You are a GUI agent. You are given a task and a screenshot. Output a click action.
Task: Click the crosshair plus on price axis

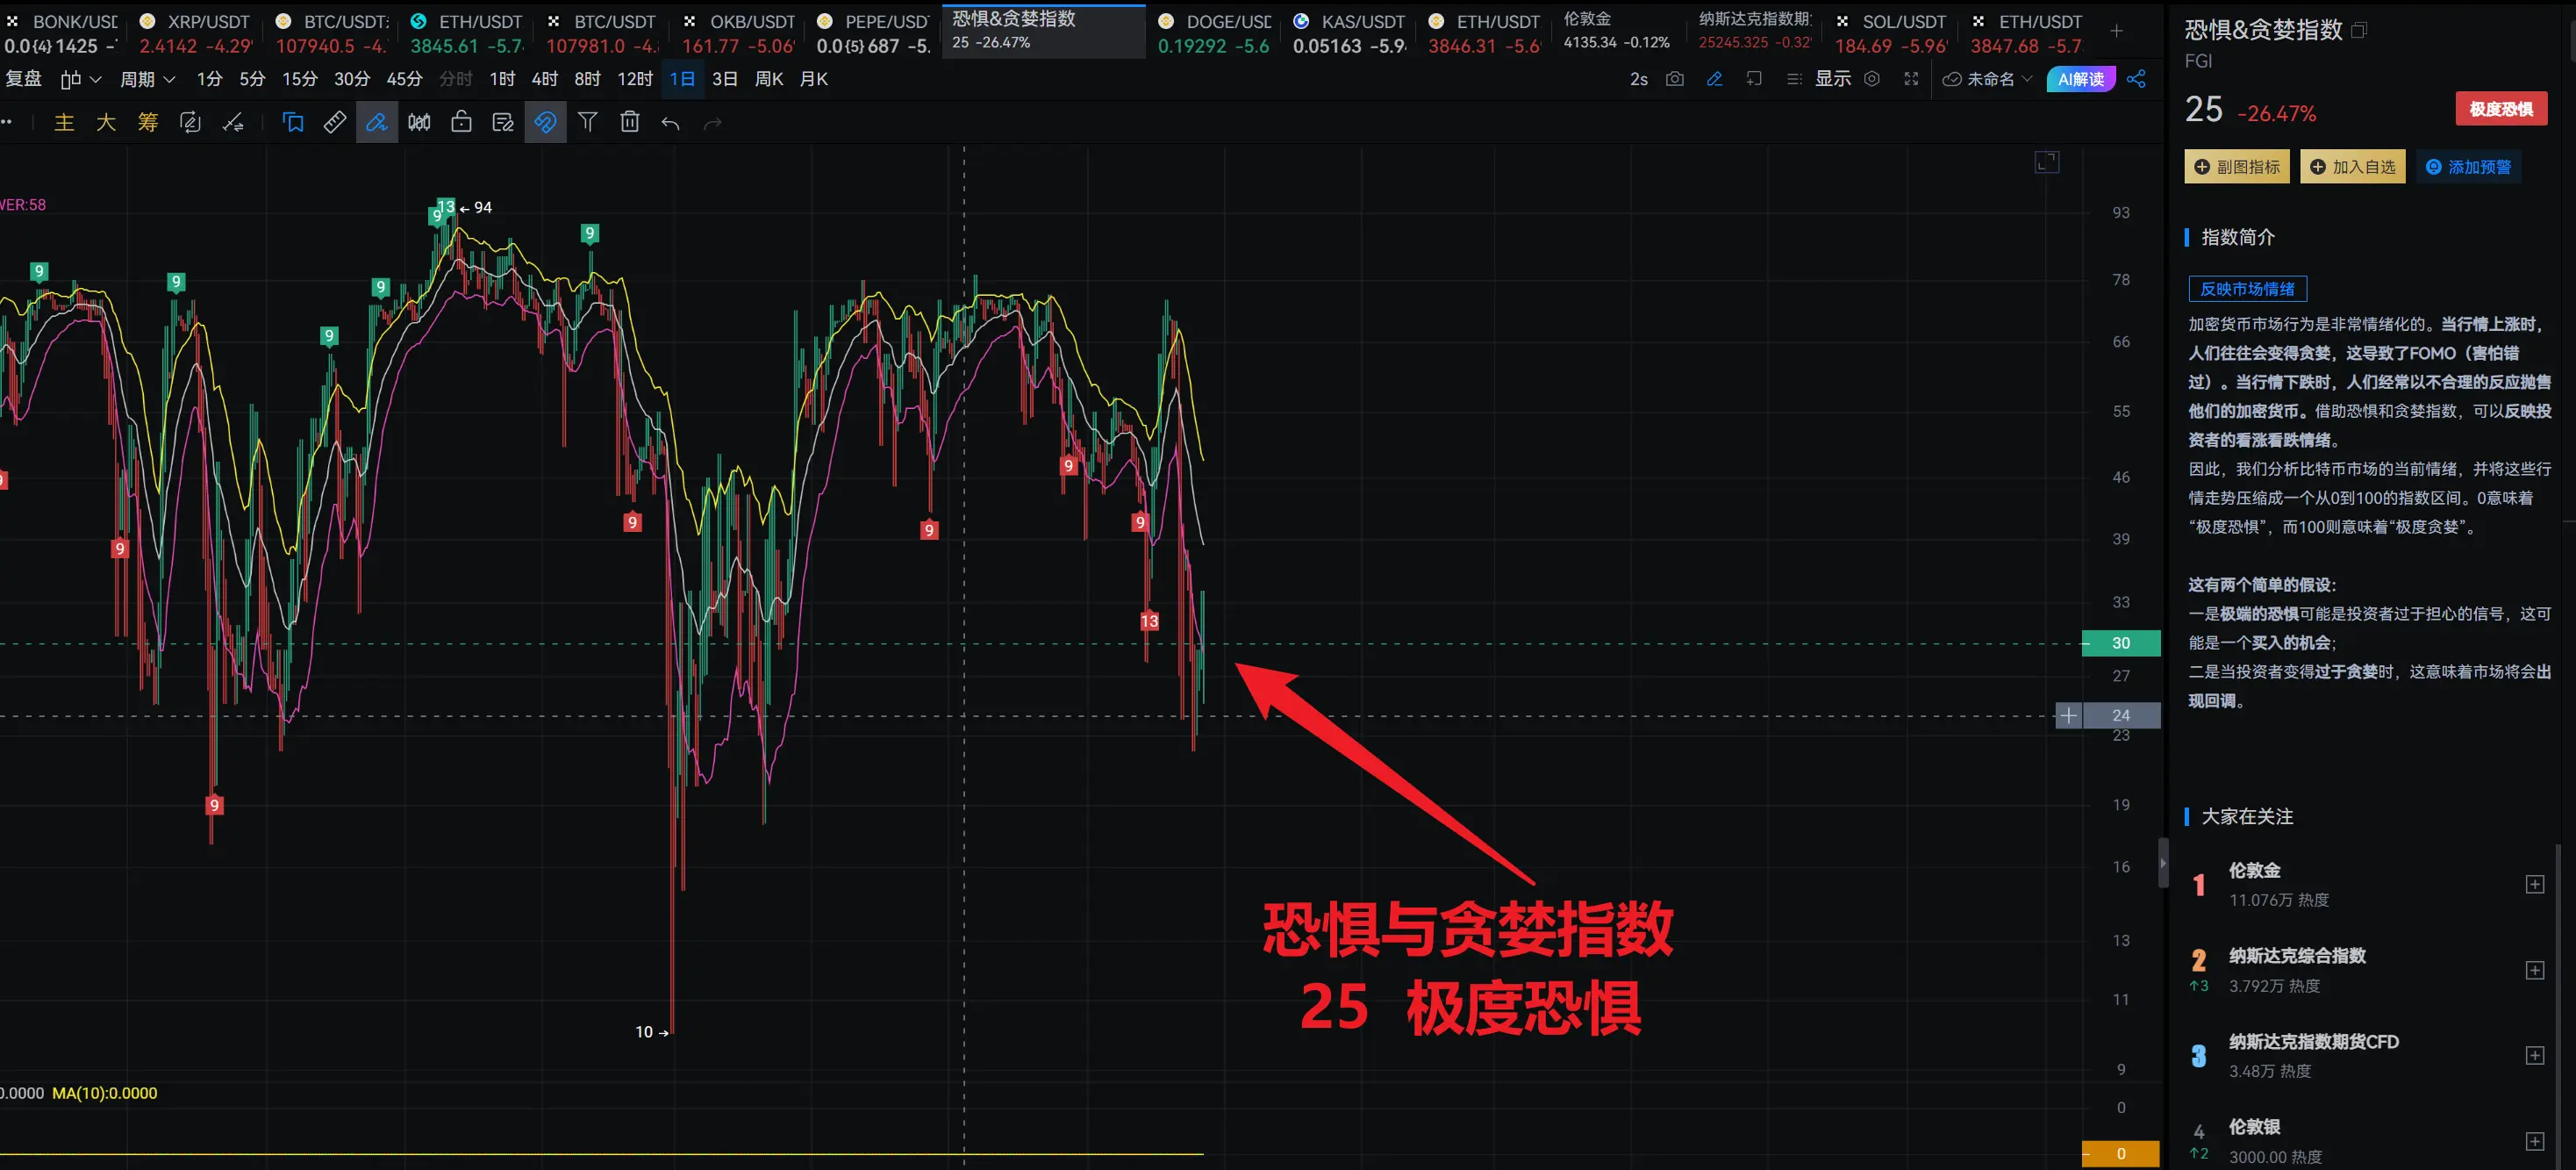2069,715
